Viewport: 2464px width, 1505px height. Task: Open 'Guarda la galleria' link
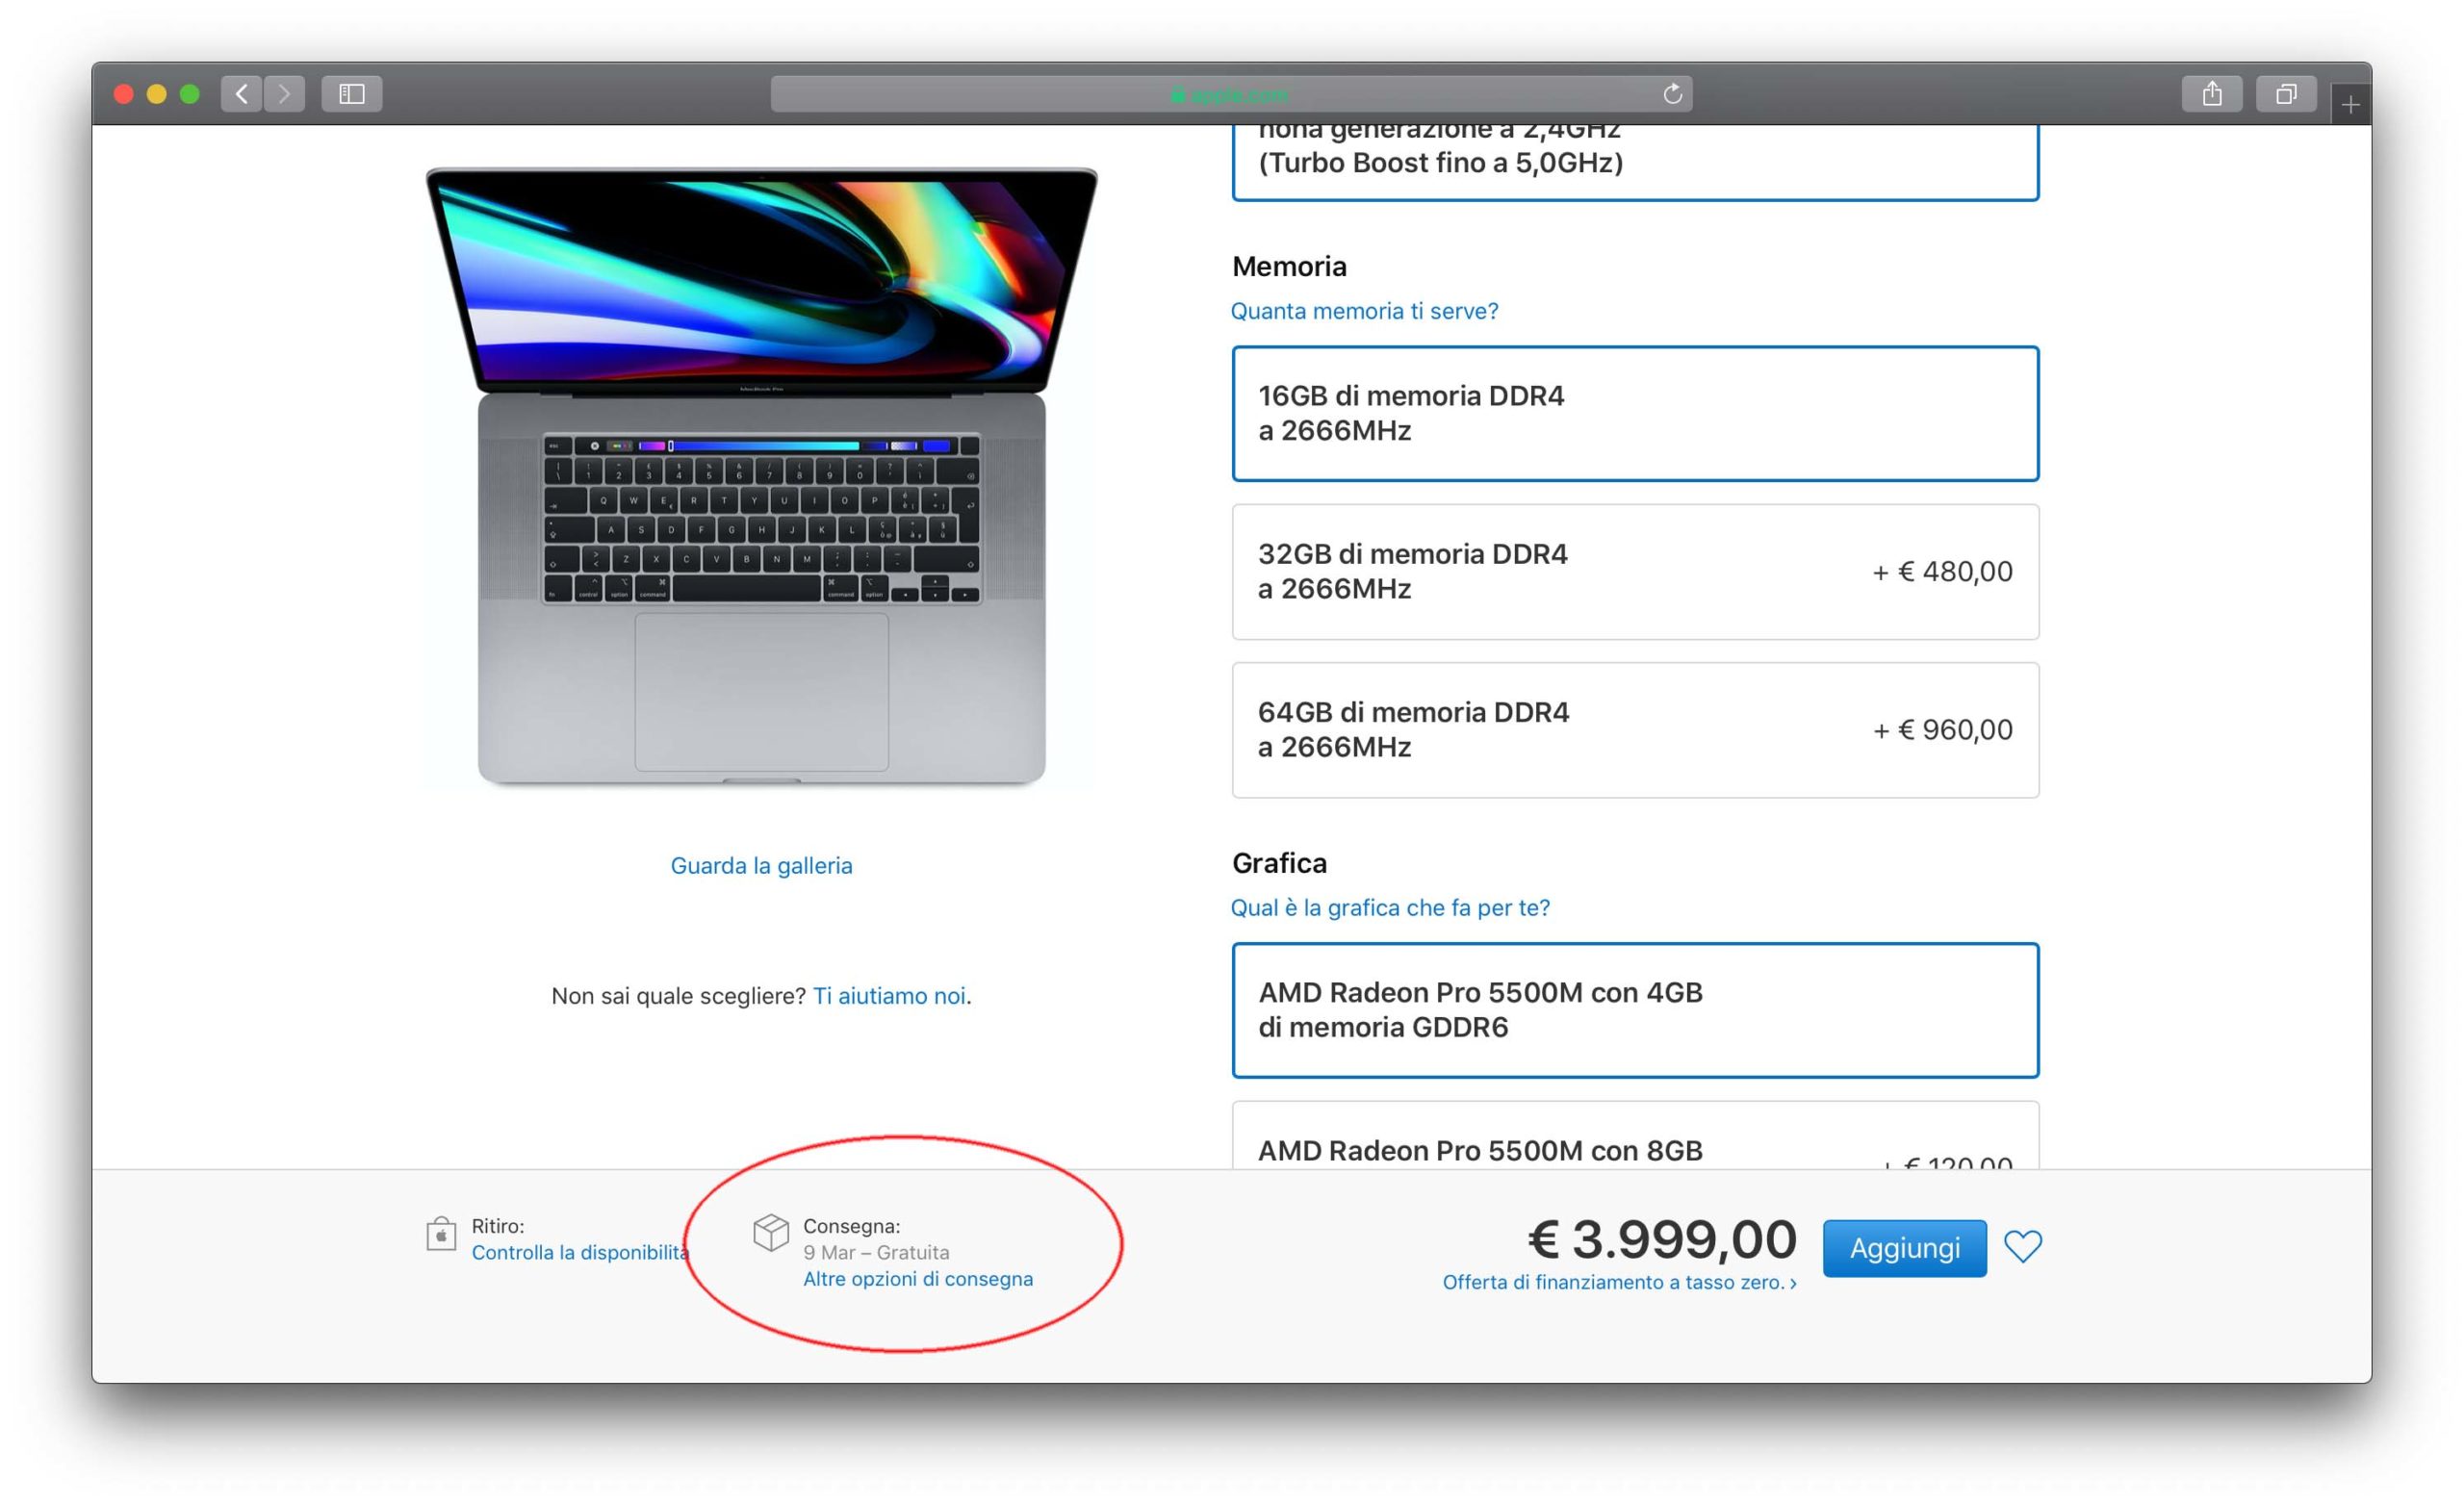761,865
